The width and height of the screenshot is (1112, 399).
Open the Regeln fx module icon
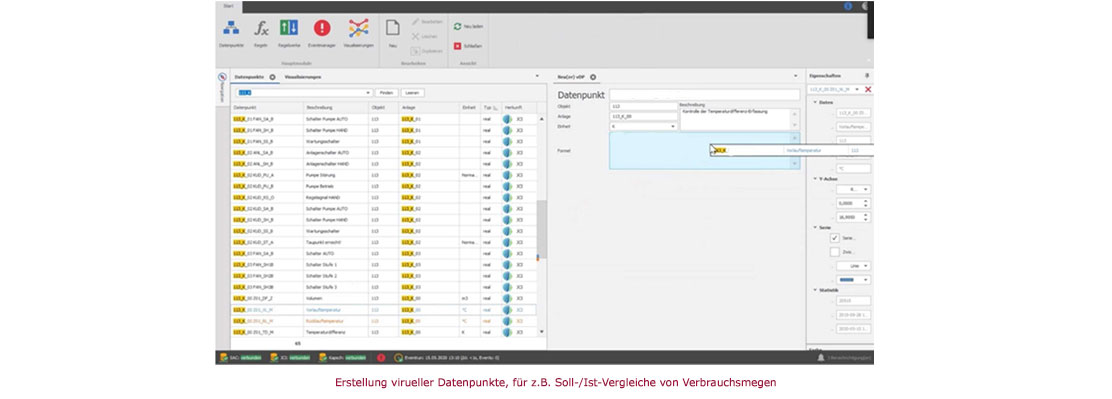(261, 28)
